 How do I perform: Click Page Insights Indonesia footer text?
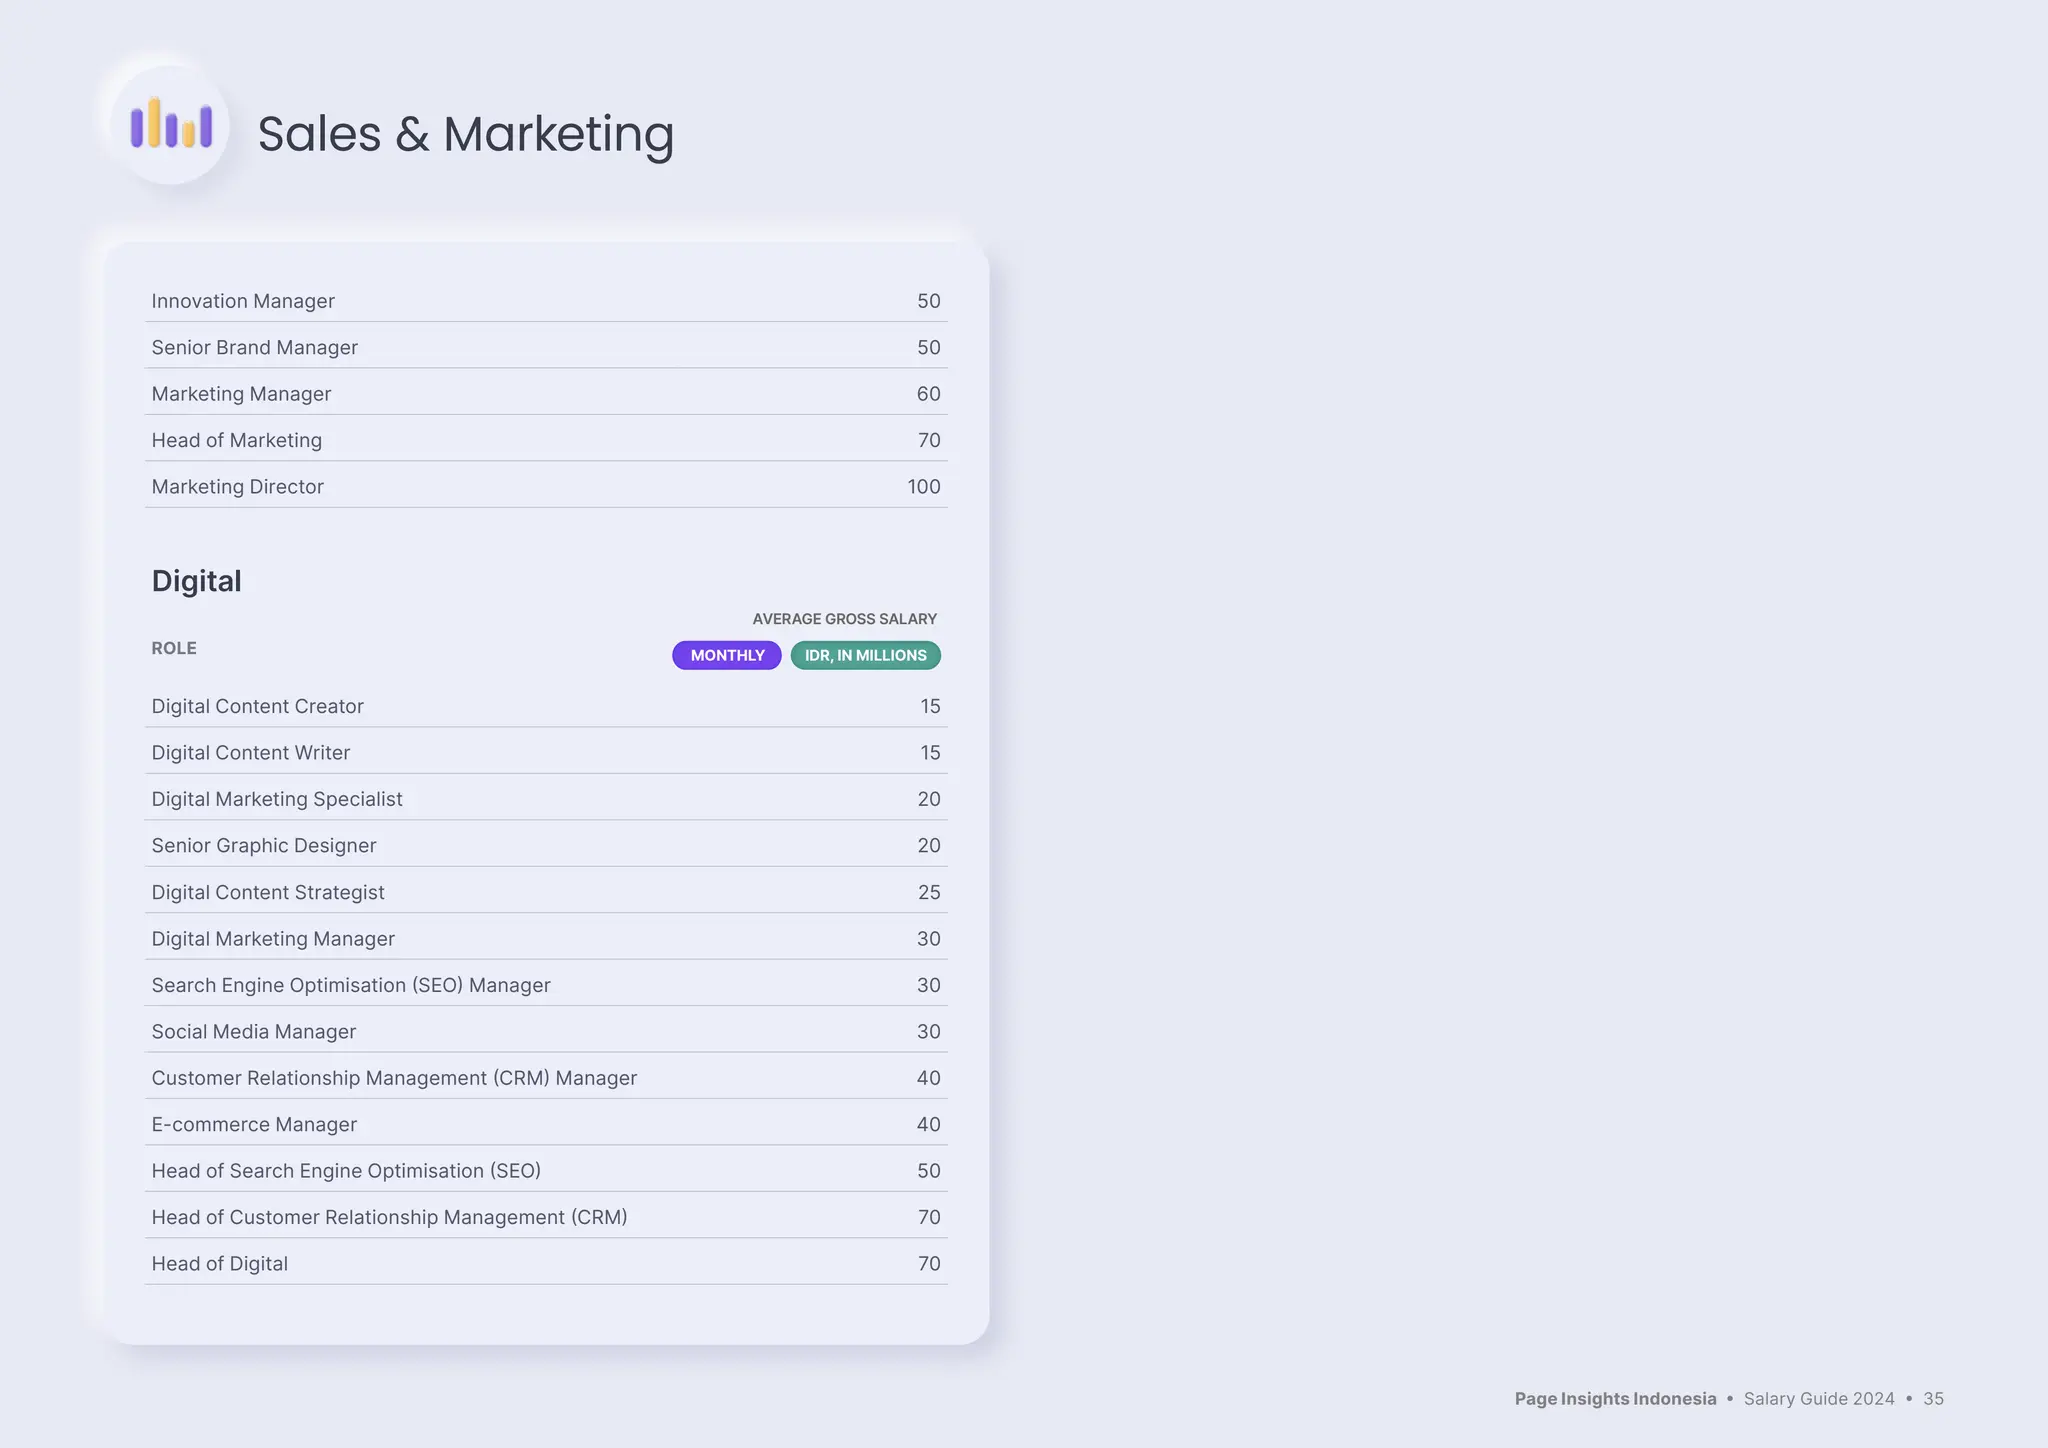1615,1399
